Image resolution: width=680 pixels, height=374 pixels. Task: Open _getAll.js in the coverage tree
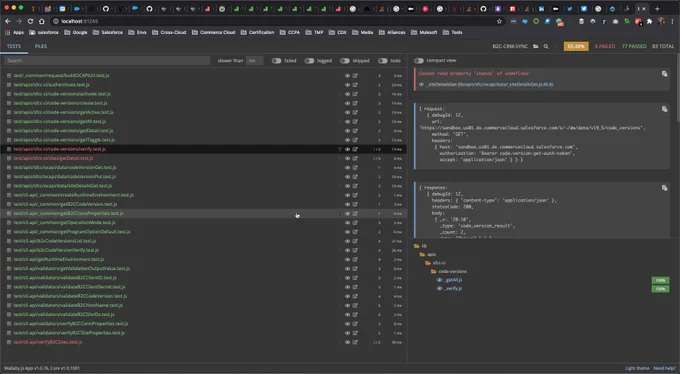click(453, 280)
